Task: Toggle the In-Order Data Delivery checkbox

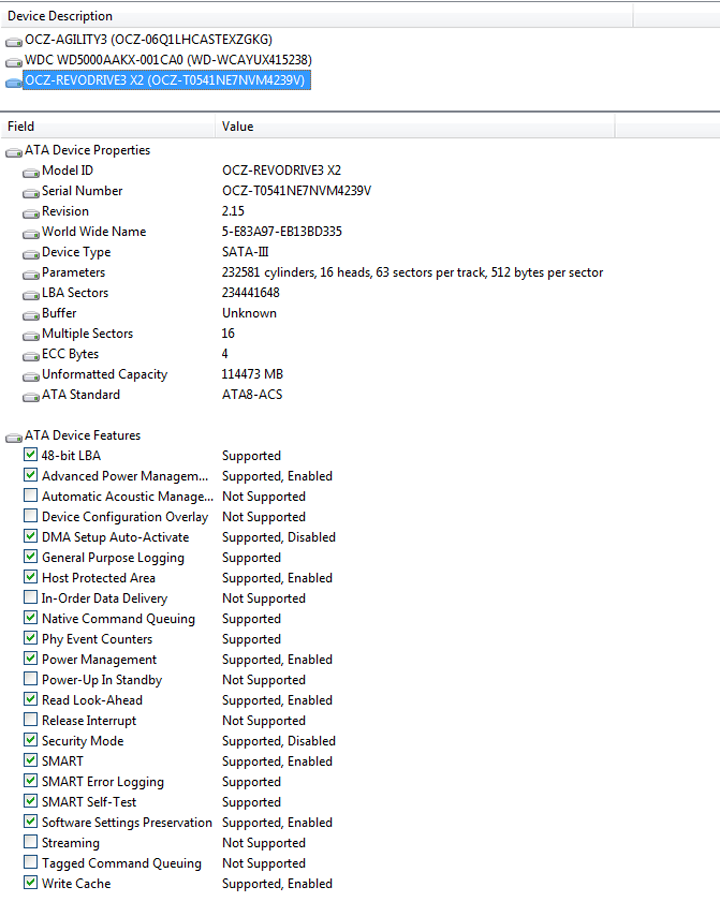Action: 30,597
